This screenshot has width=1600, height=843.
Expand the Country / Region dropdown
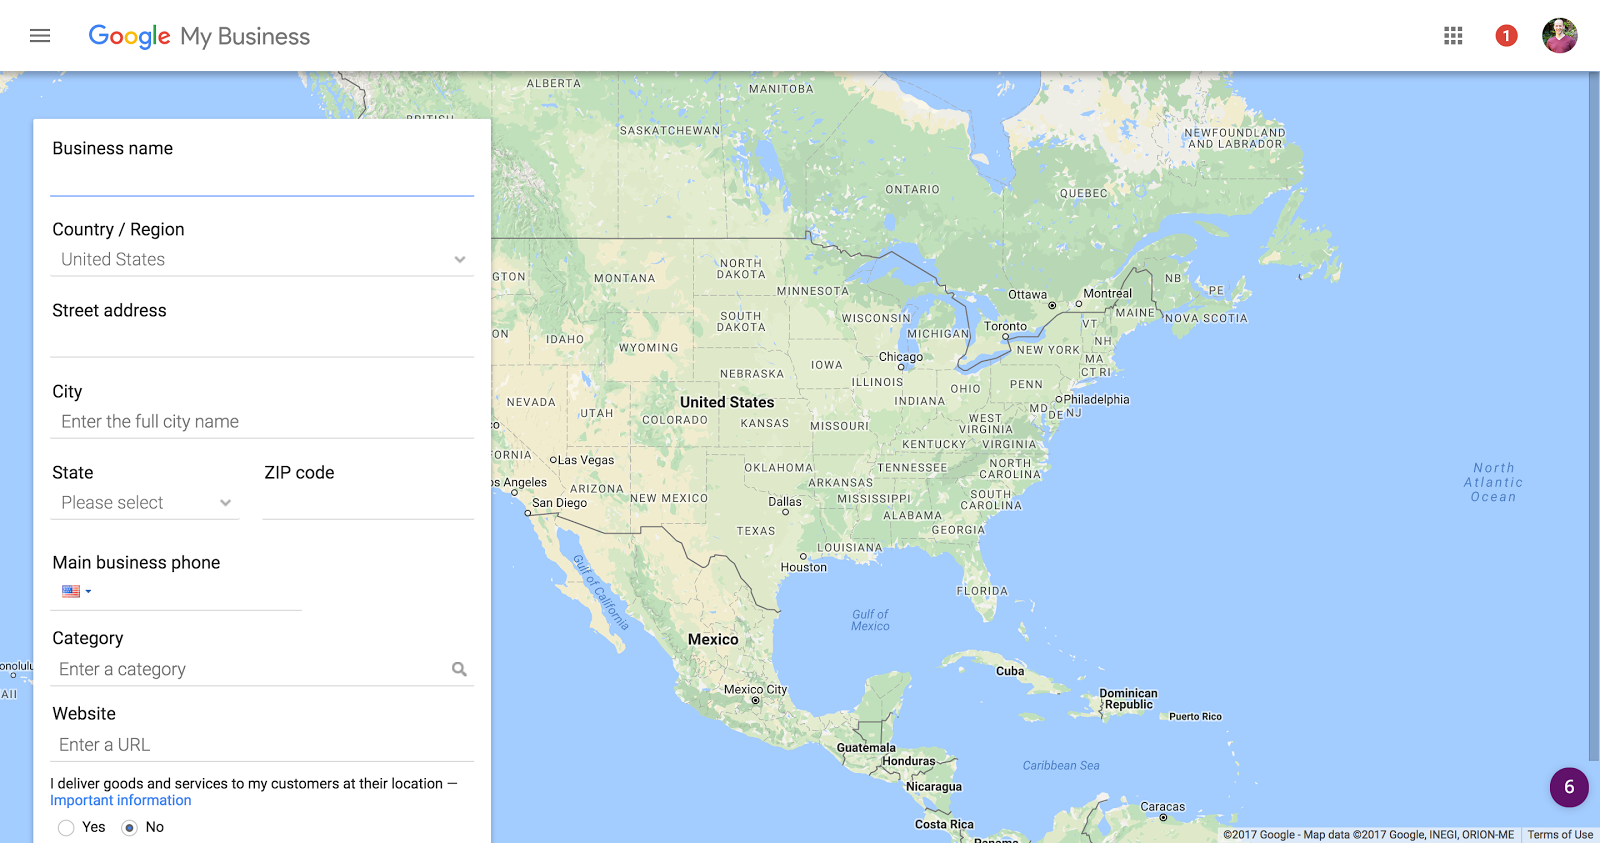pyautogui.click(x=262, y=260)
